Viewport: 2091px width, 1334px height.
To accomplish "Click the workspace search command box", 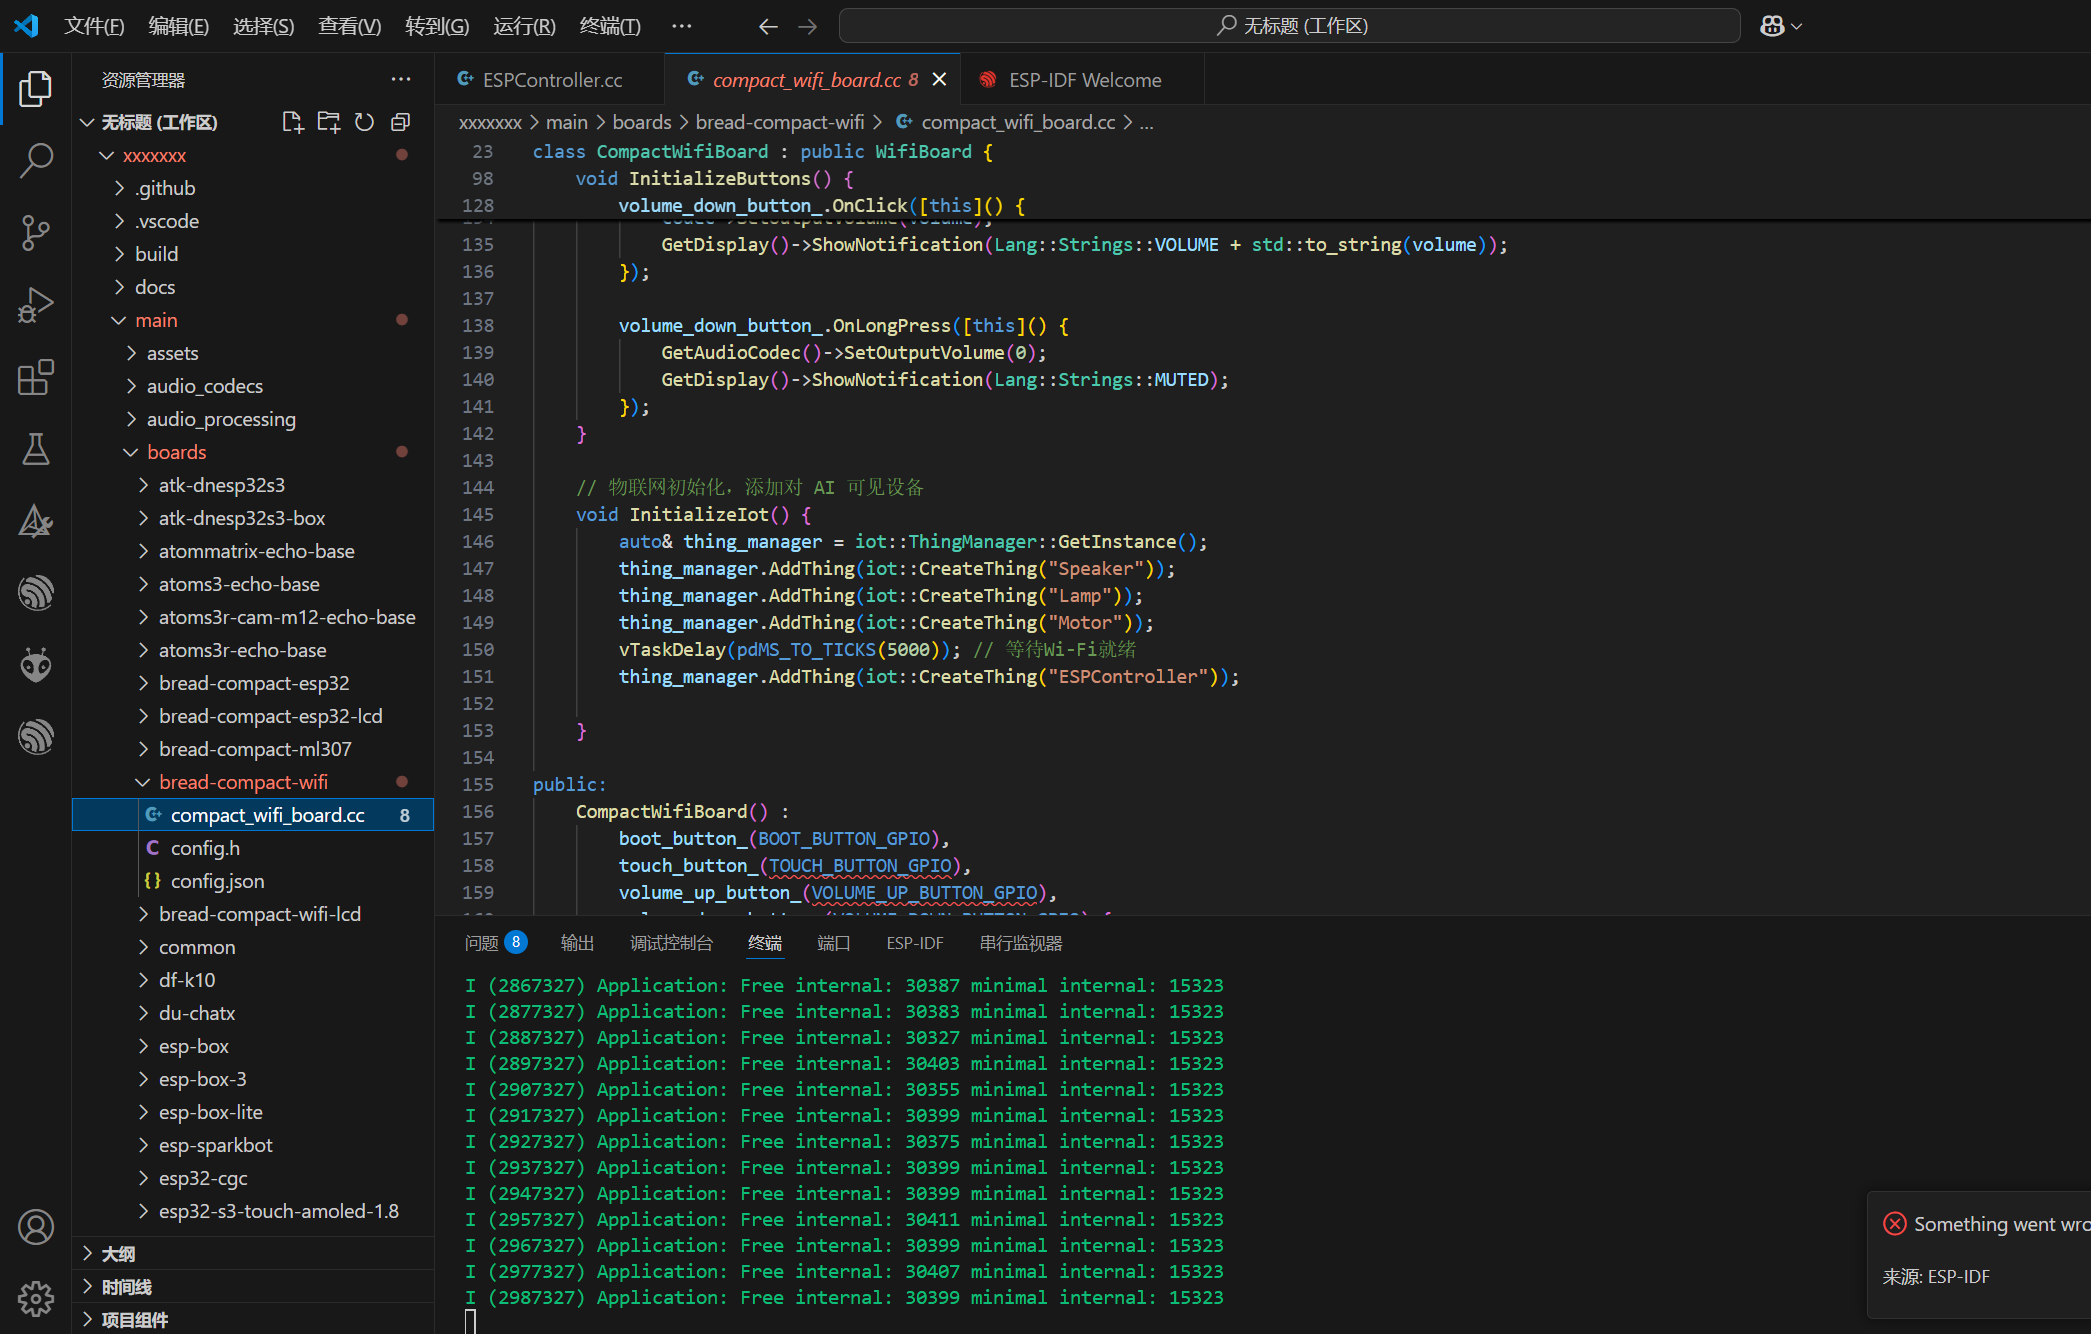I will [x=1289, y=26].
